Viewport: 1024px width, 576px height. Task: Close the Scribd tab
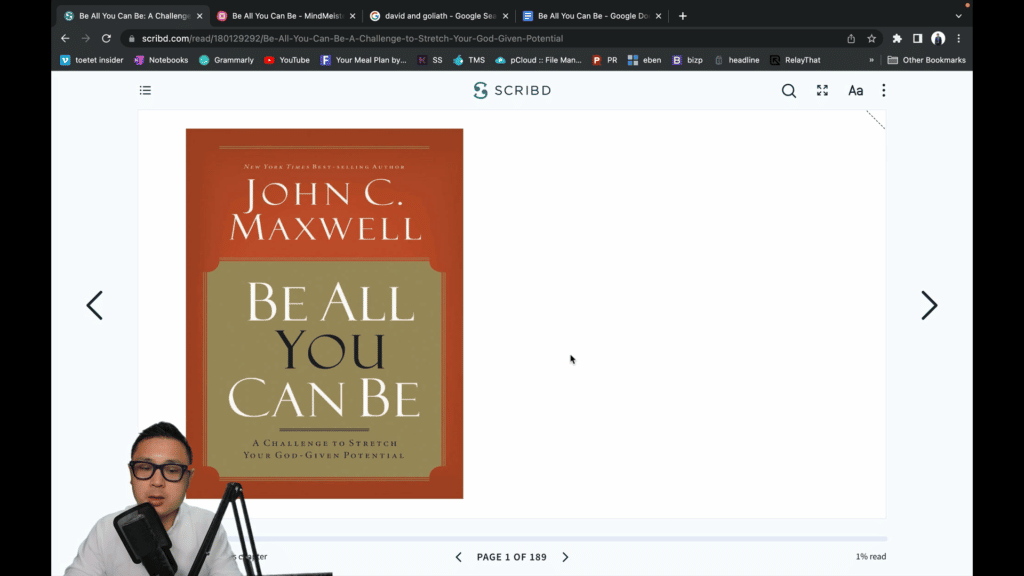[x=200, y=16]
